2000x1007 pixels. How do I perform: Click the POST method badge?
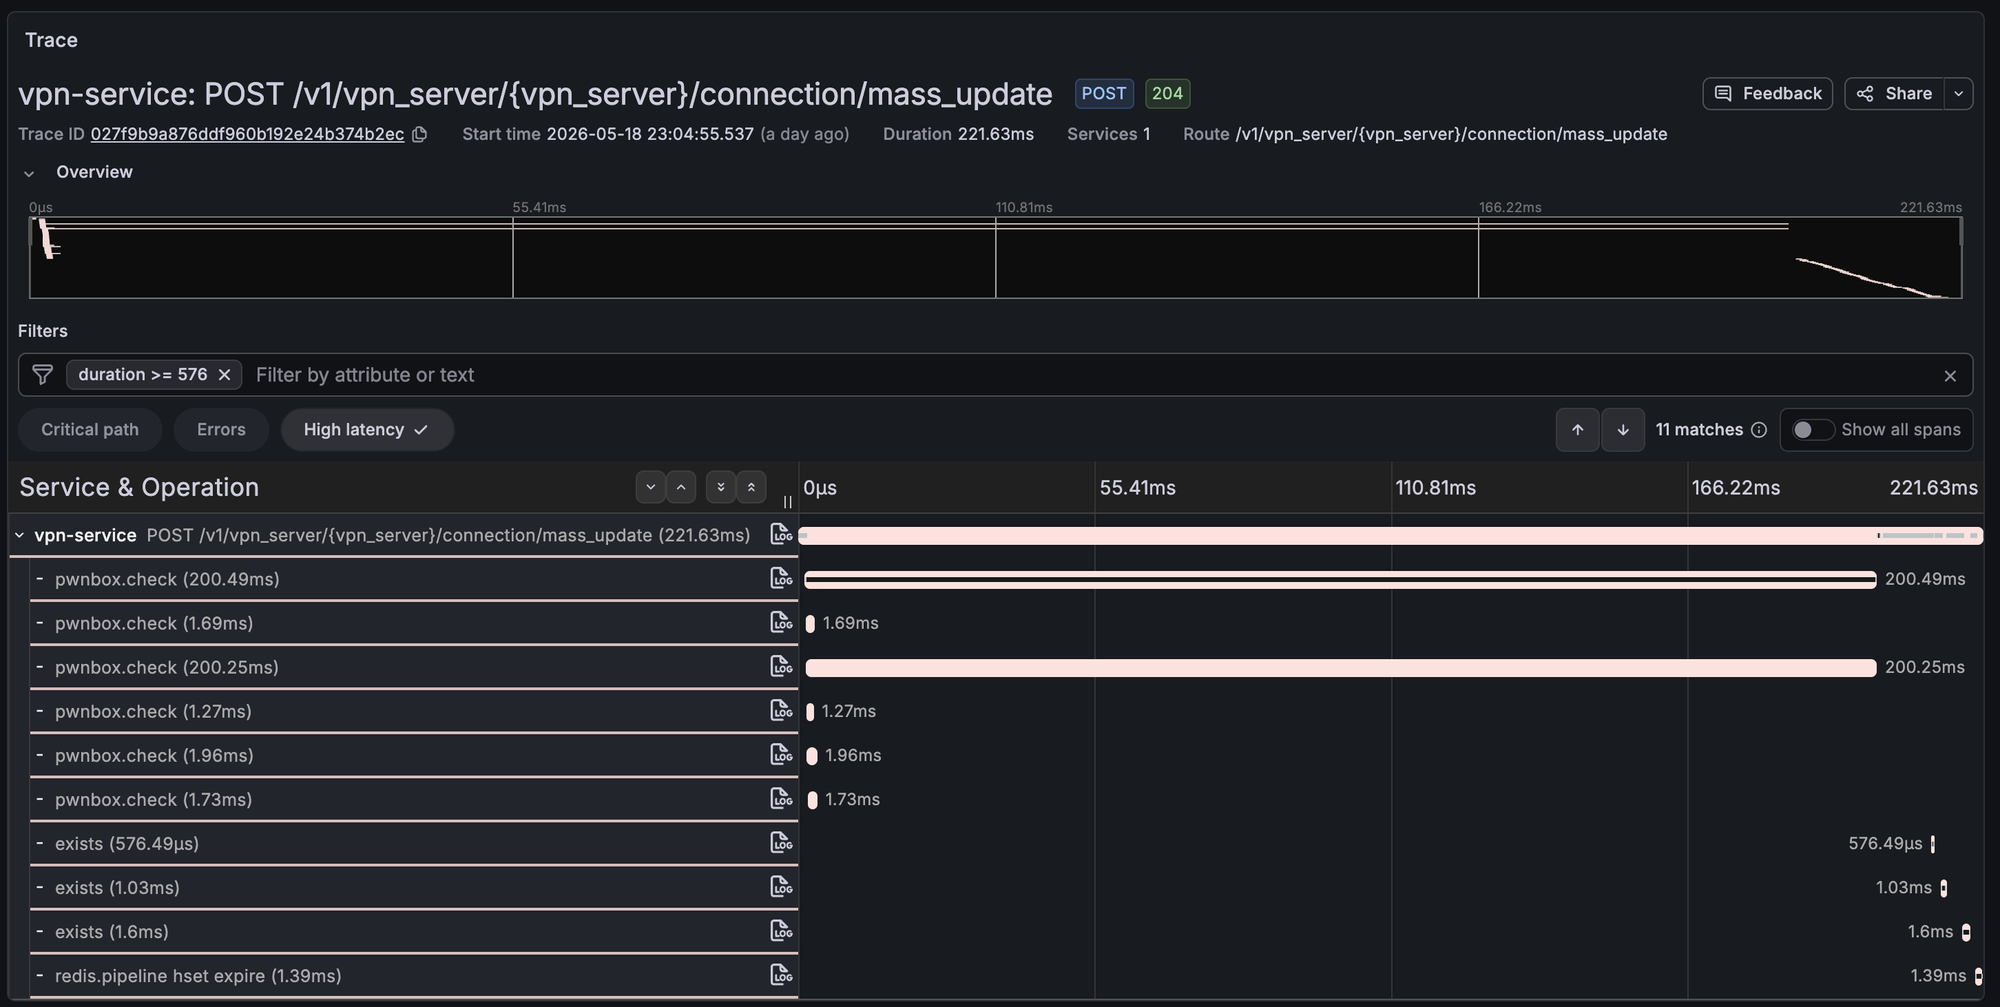(1104, 93)
